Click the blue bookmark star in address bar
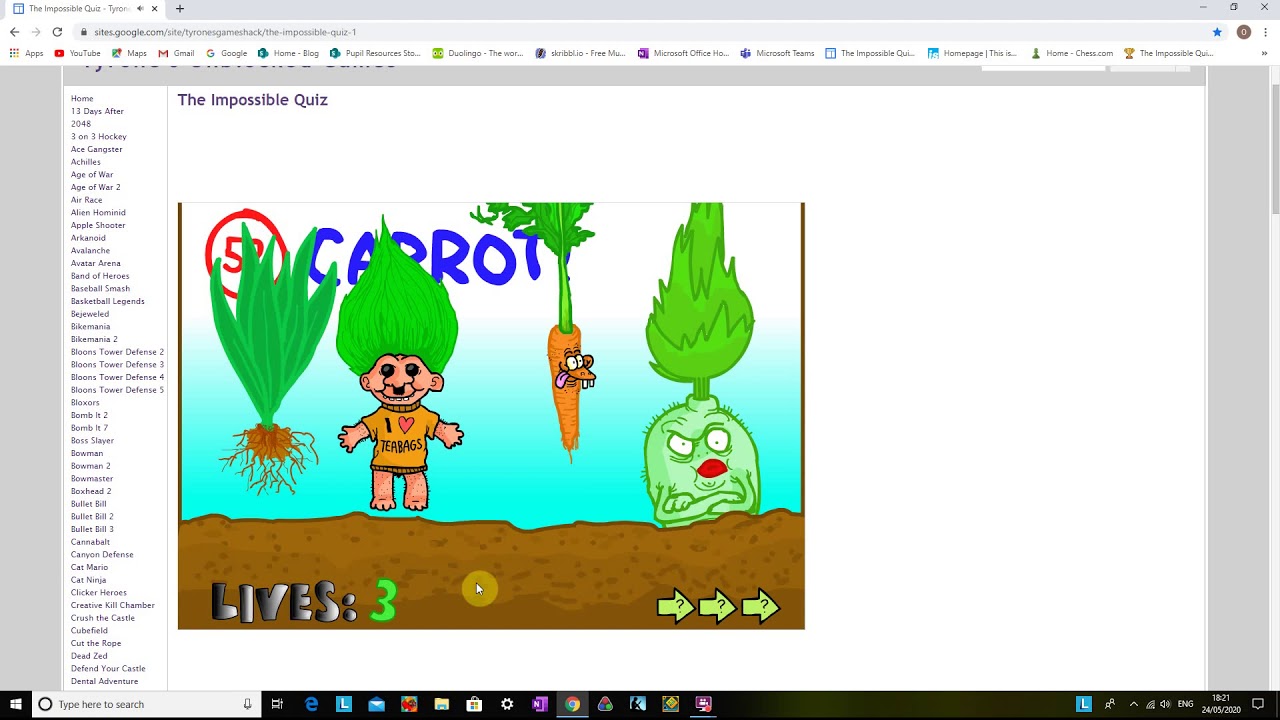This screenshot has width=1280, height=720. [x=1217, y=32]
